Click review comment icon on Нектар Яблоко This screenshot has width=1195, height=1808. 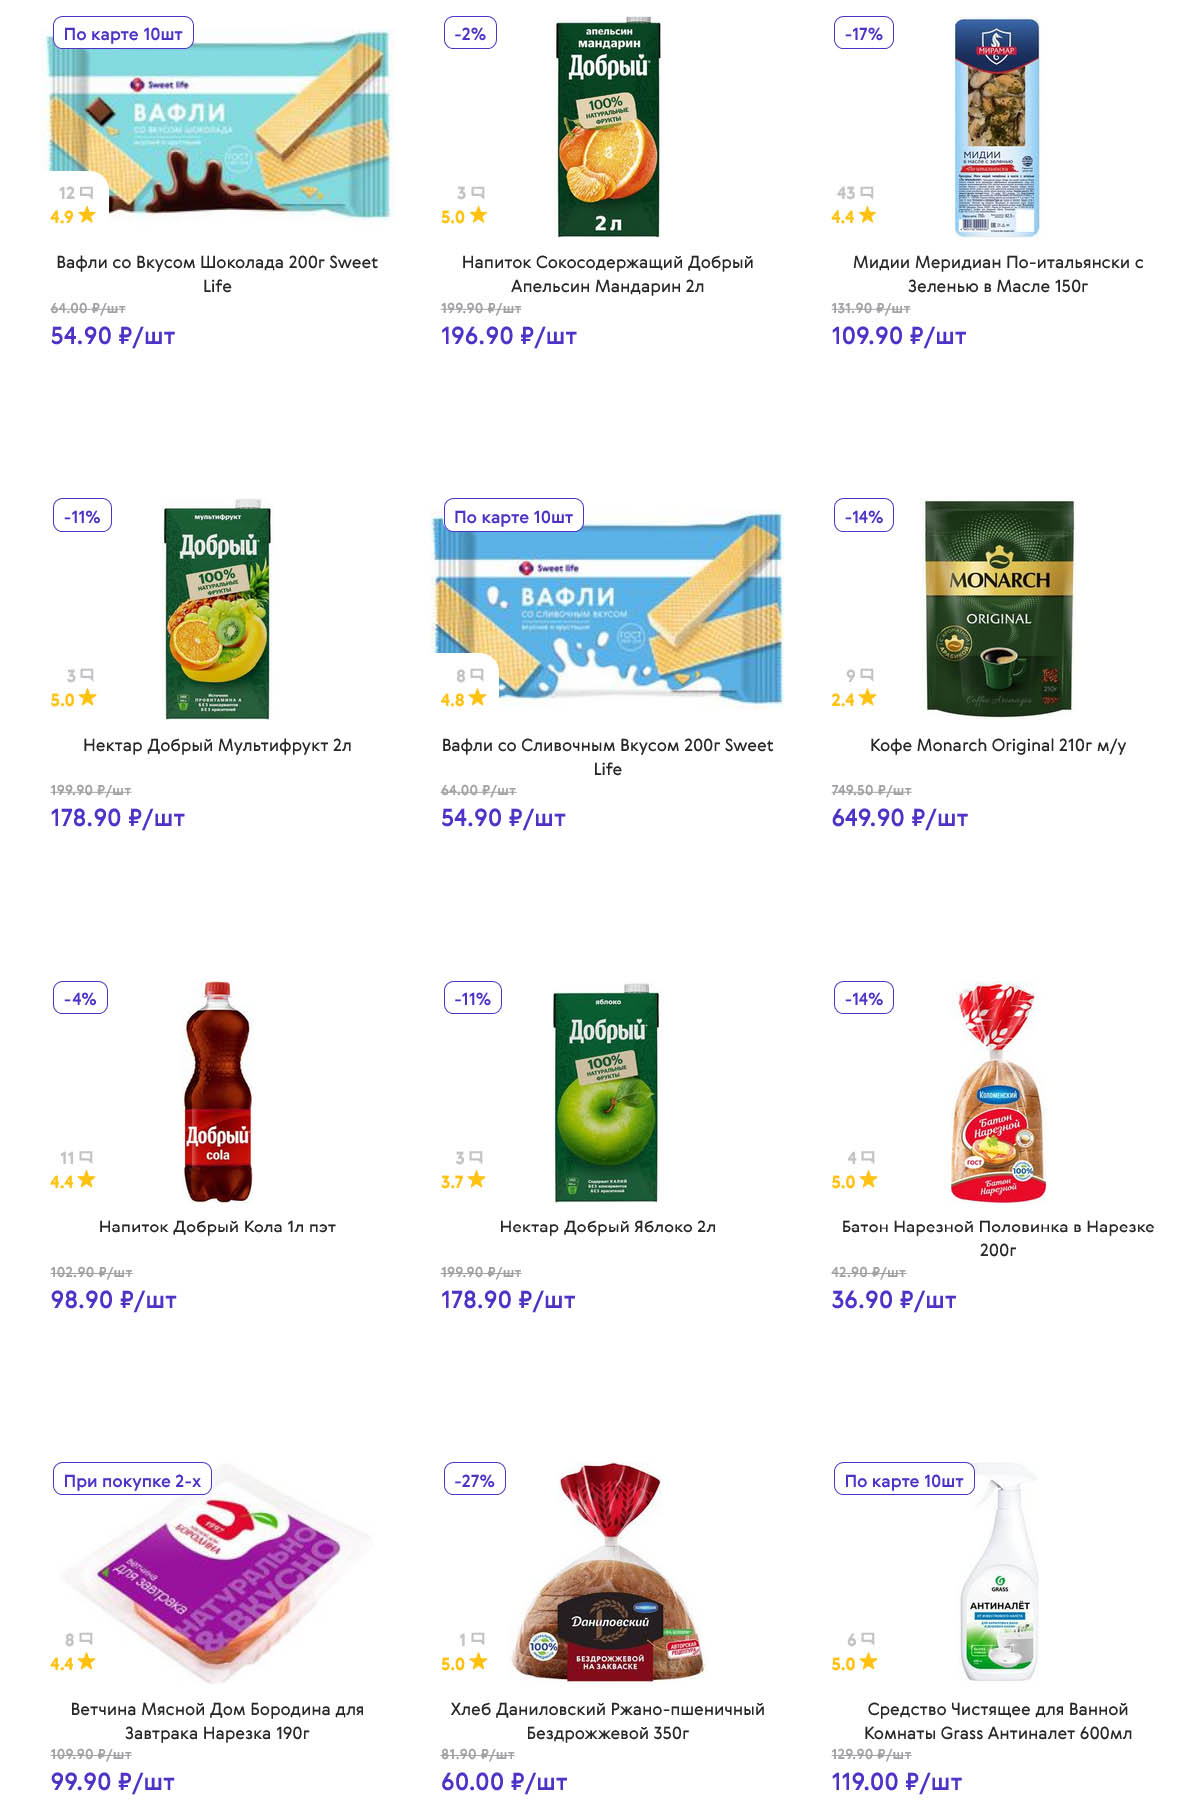click(x=476, y=1157)
